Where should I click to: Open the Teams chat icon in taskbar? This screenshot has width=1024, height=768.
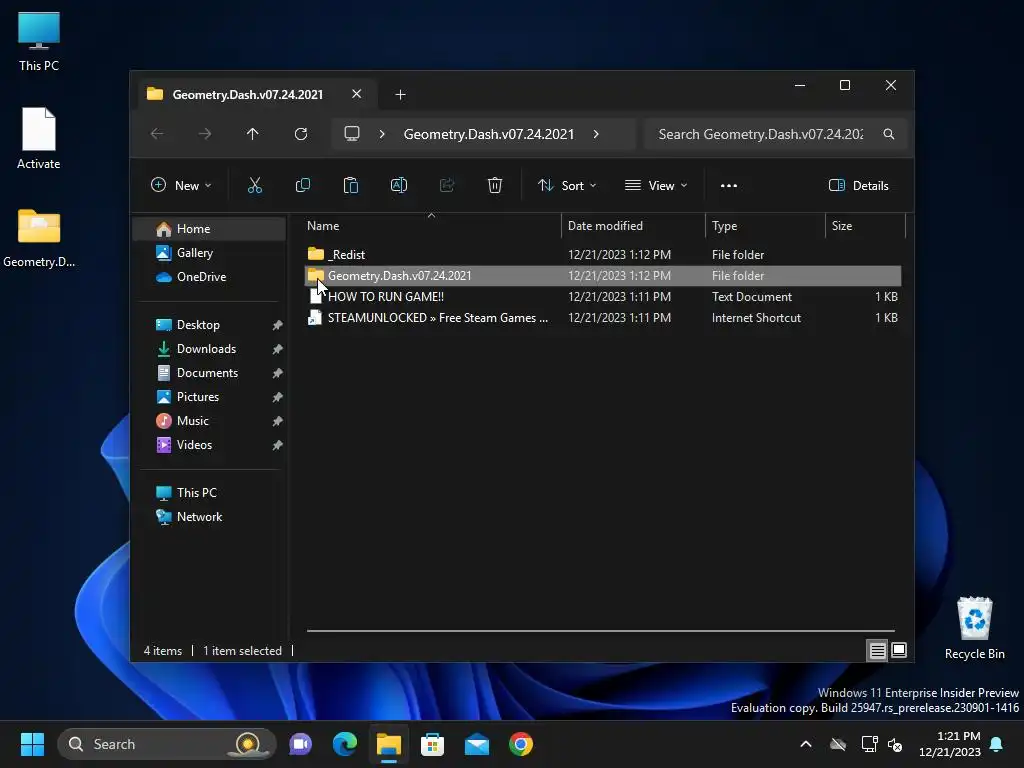tap(300, 744)
